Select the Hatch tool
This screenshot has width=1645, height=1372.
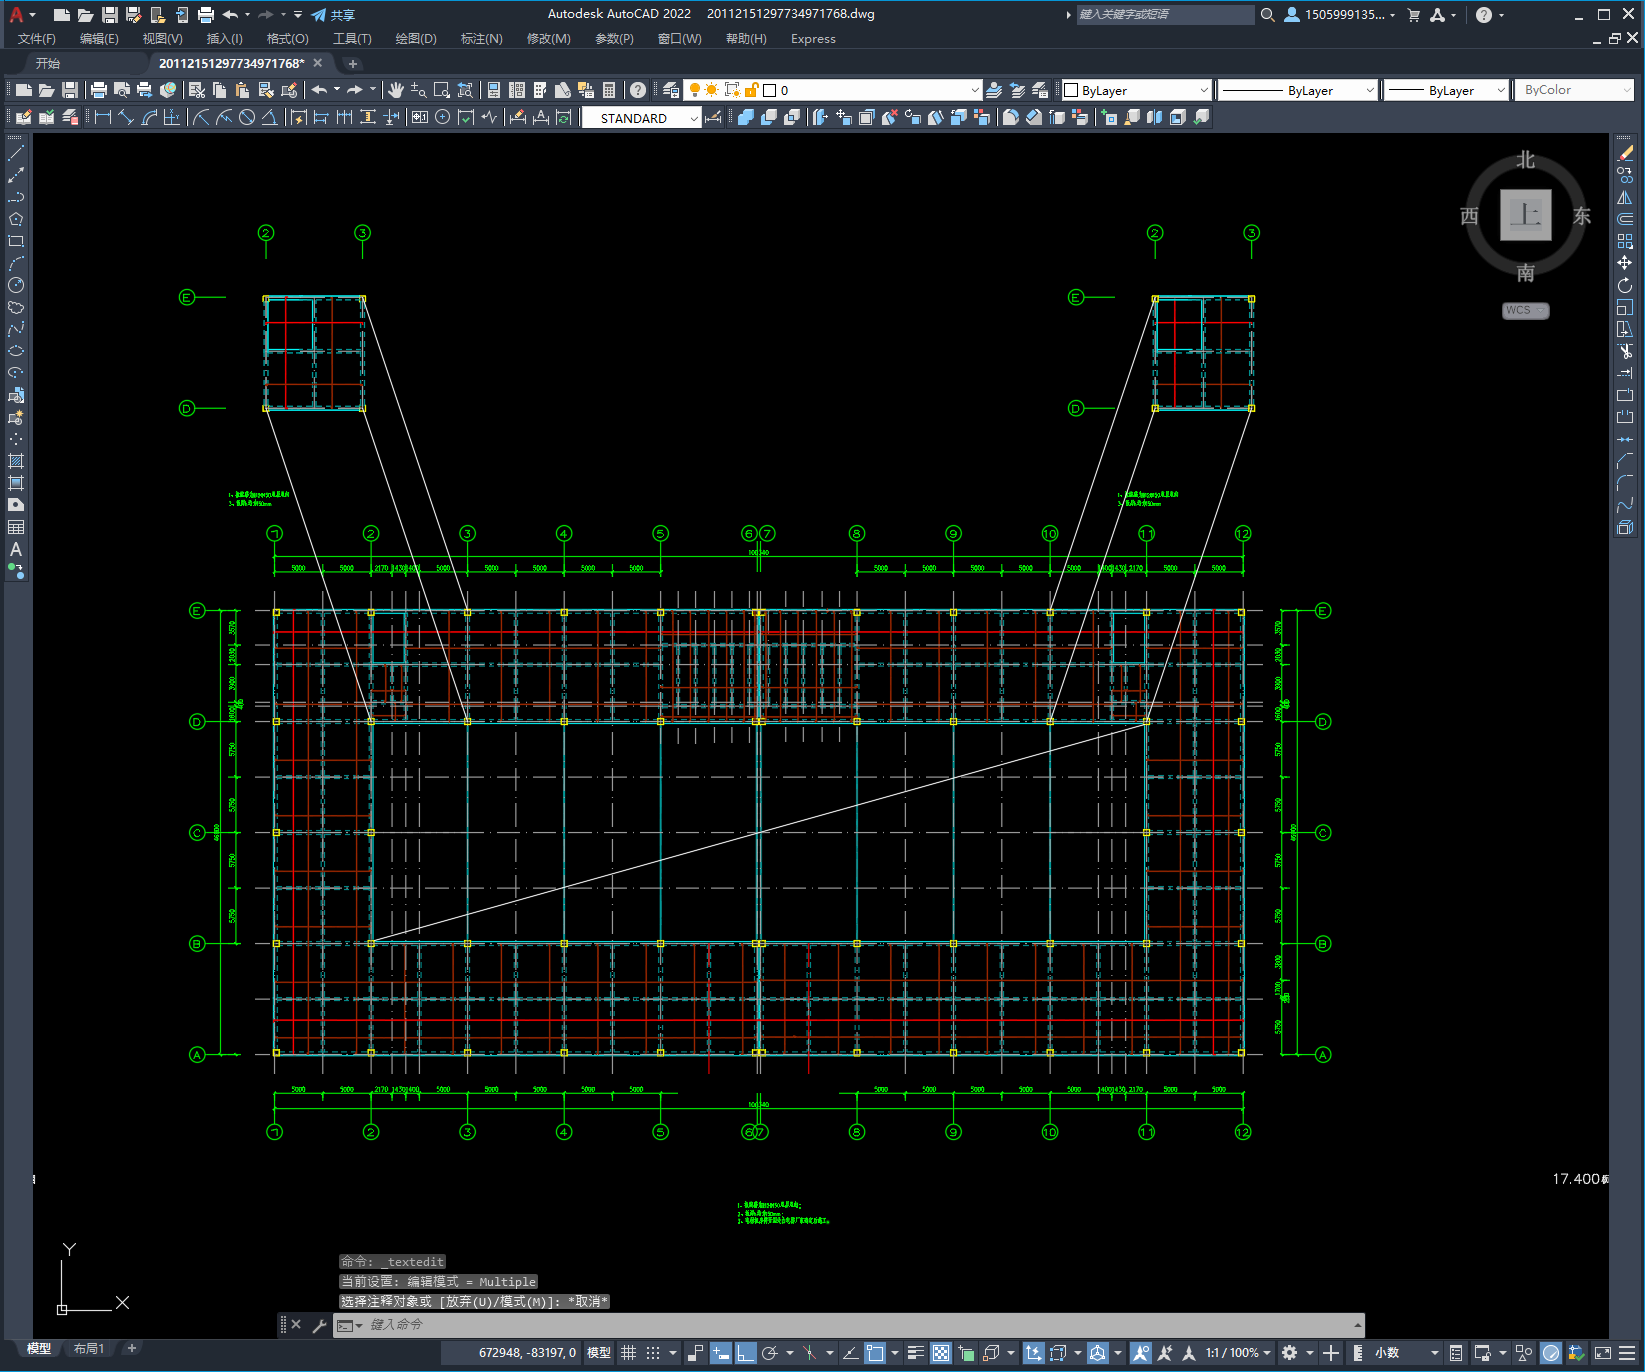click(16, 461)
